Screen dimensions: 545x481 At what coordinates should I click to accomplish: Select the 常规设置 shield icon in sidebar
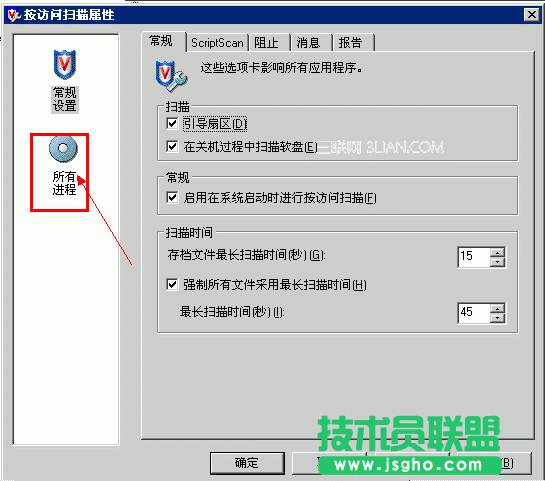(x=65, y=65)
